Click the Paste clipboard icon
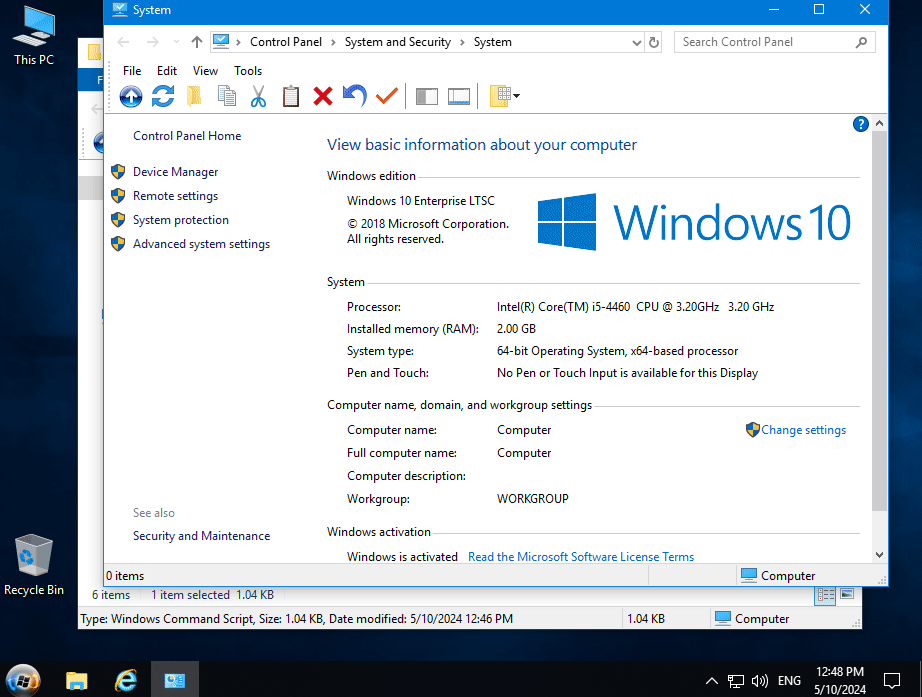The width and height of the screenshot is (922, 697). [x=290, y=96]
